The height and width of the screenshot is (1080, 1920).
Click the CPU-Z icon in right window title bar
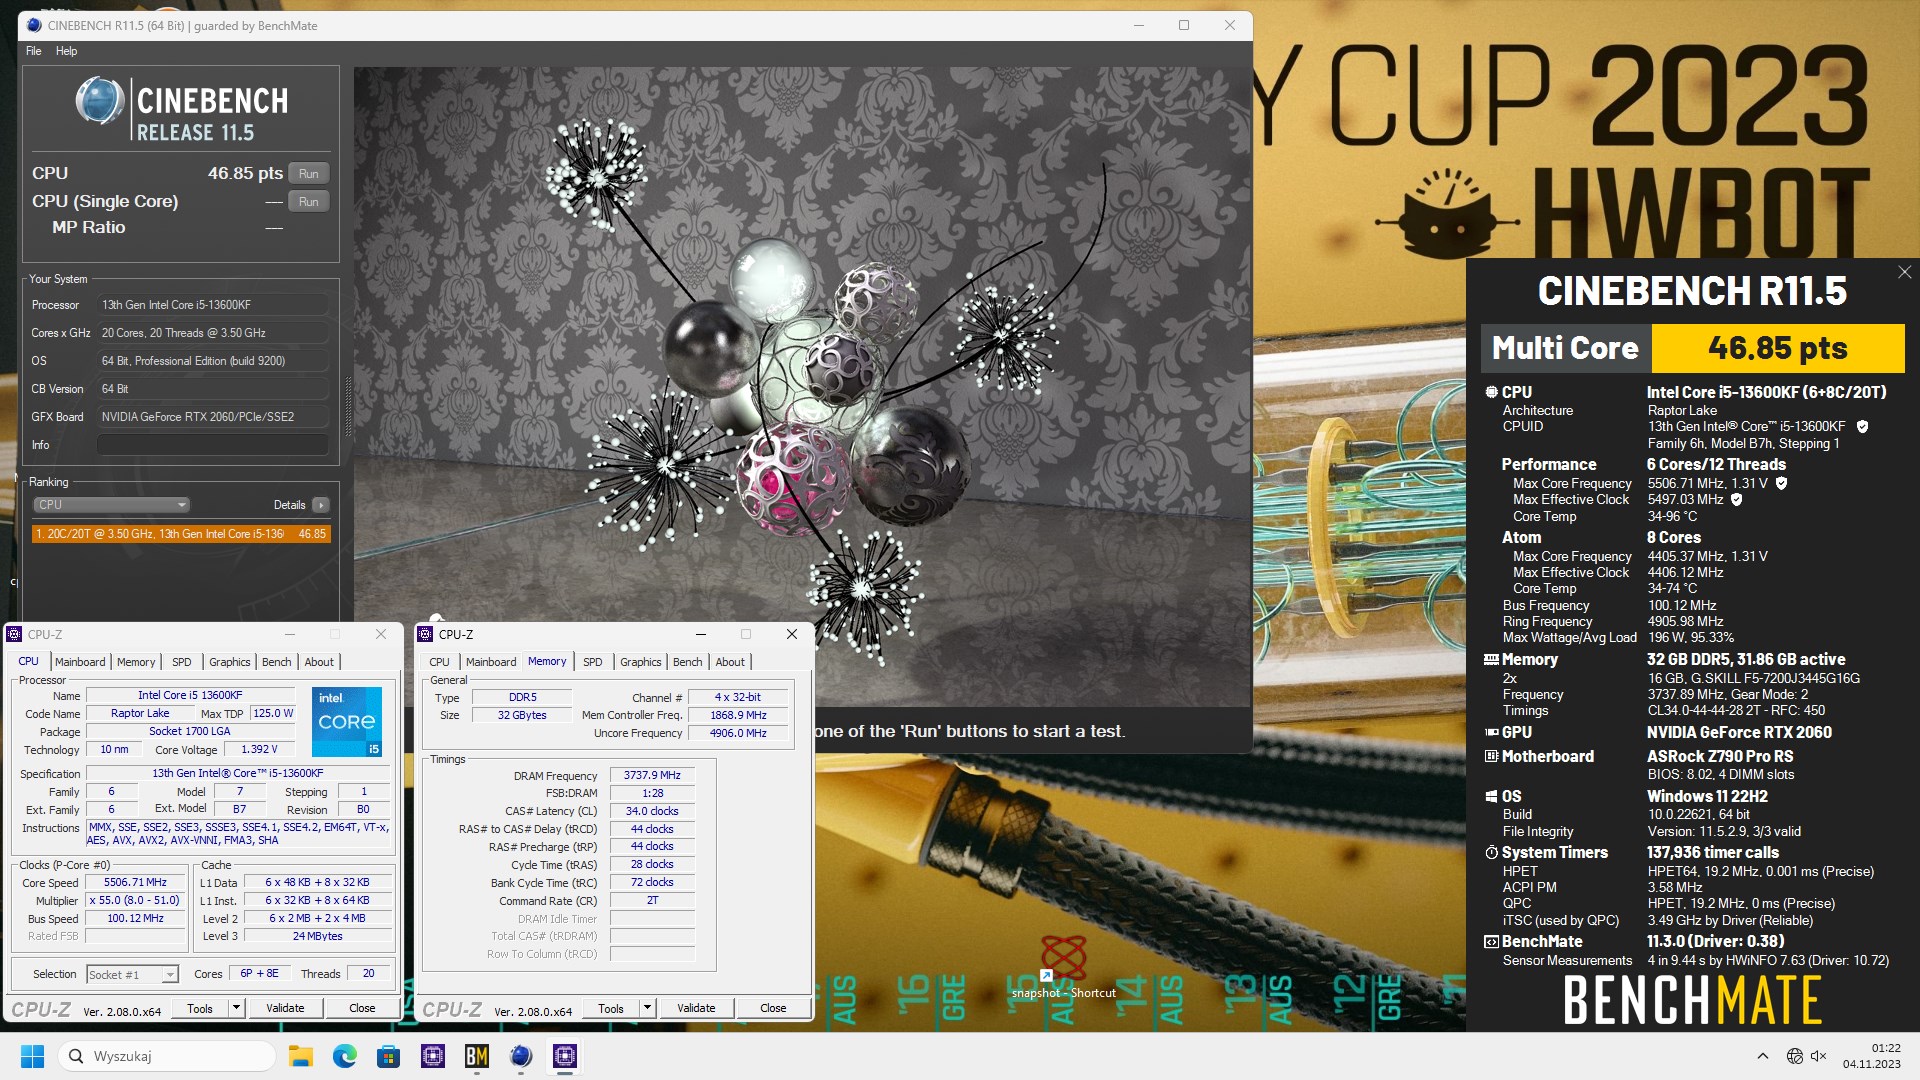click(x=425, y=634)
